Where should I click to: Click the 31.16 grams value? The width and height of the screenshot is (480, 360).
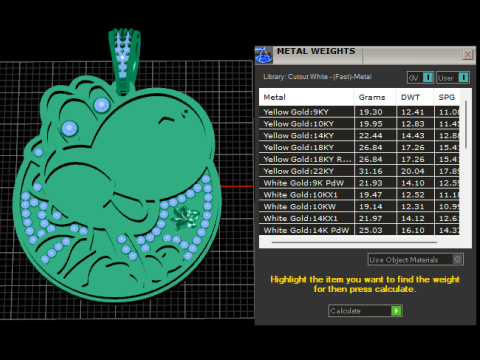pos(371,171)
